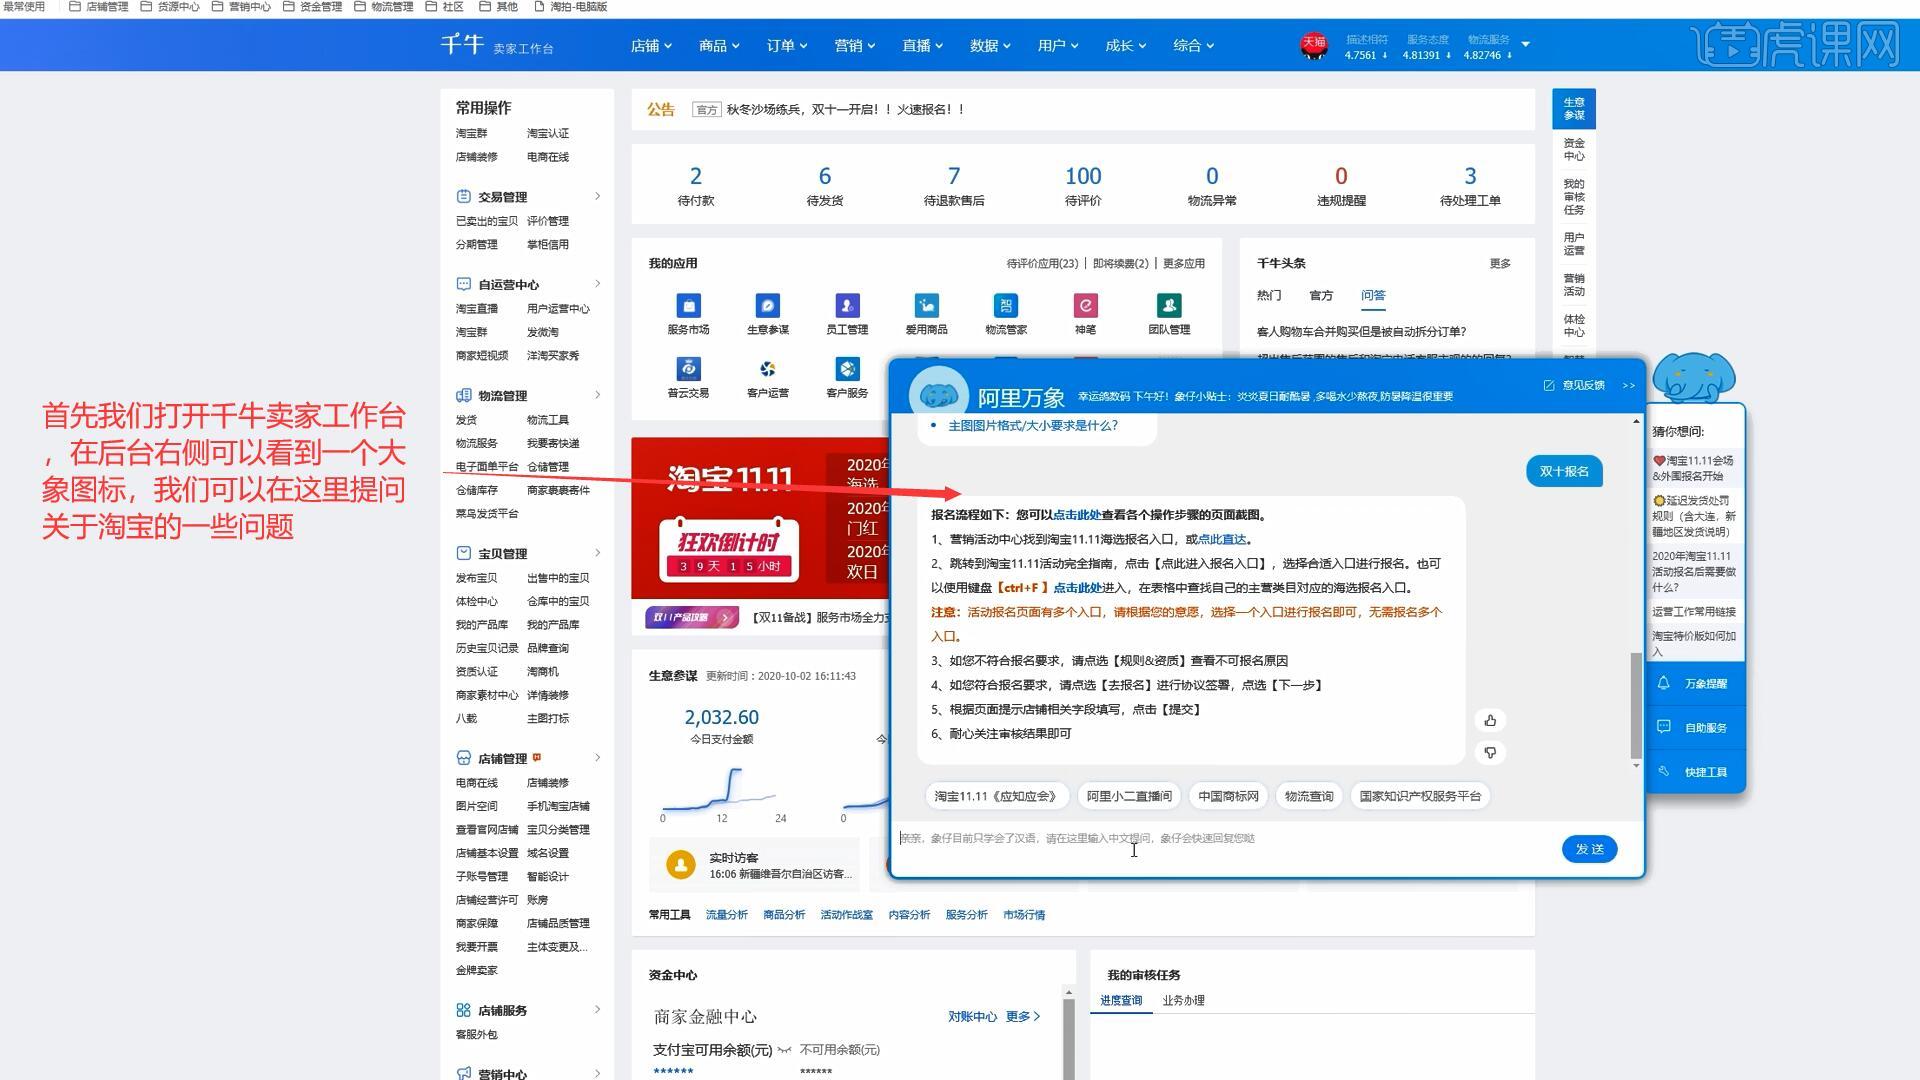Click the 更多应用 link
The width and height of the screenshot is (1920, 1080).
point(1184,263)
